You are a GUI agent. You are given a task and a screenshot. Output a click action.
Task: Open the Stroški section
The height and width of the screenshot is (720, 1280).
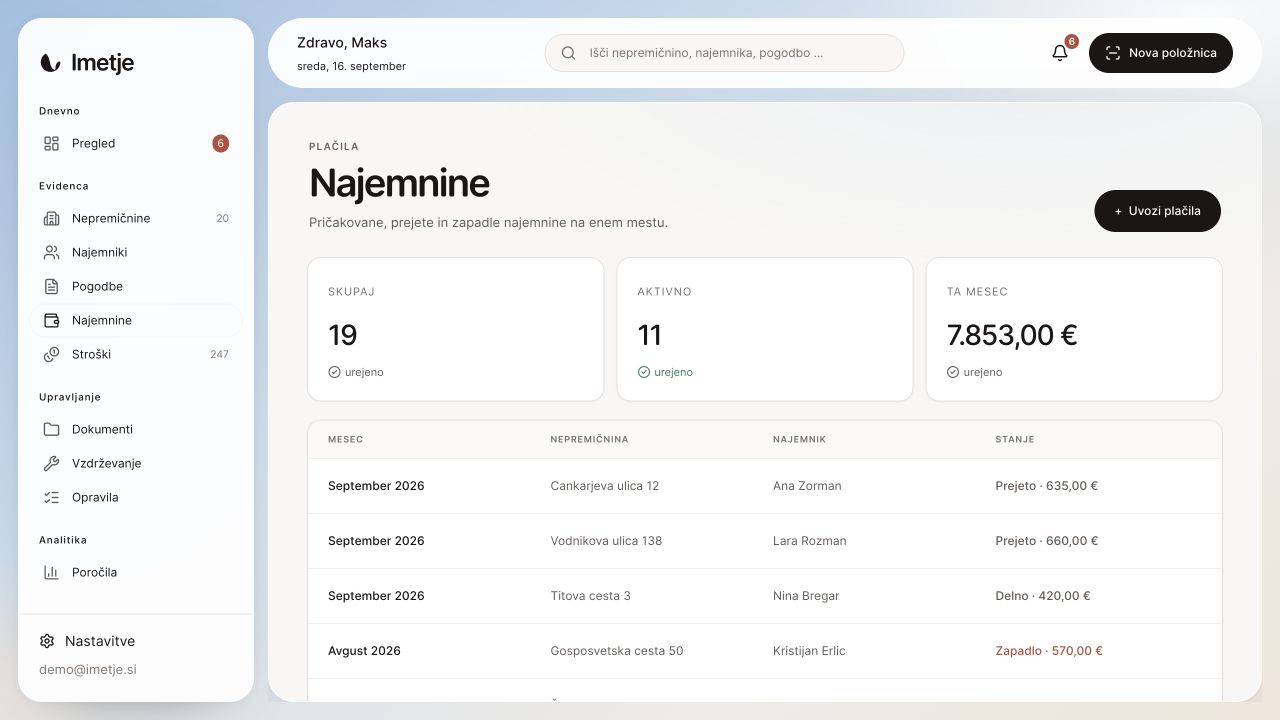(x=136, y=354)
